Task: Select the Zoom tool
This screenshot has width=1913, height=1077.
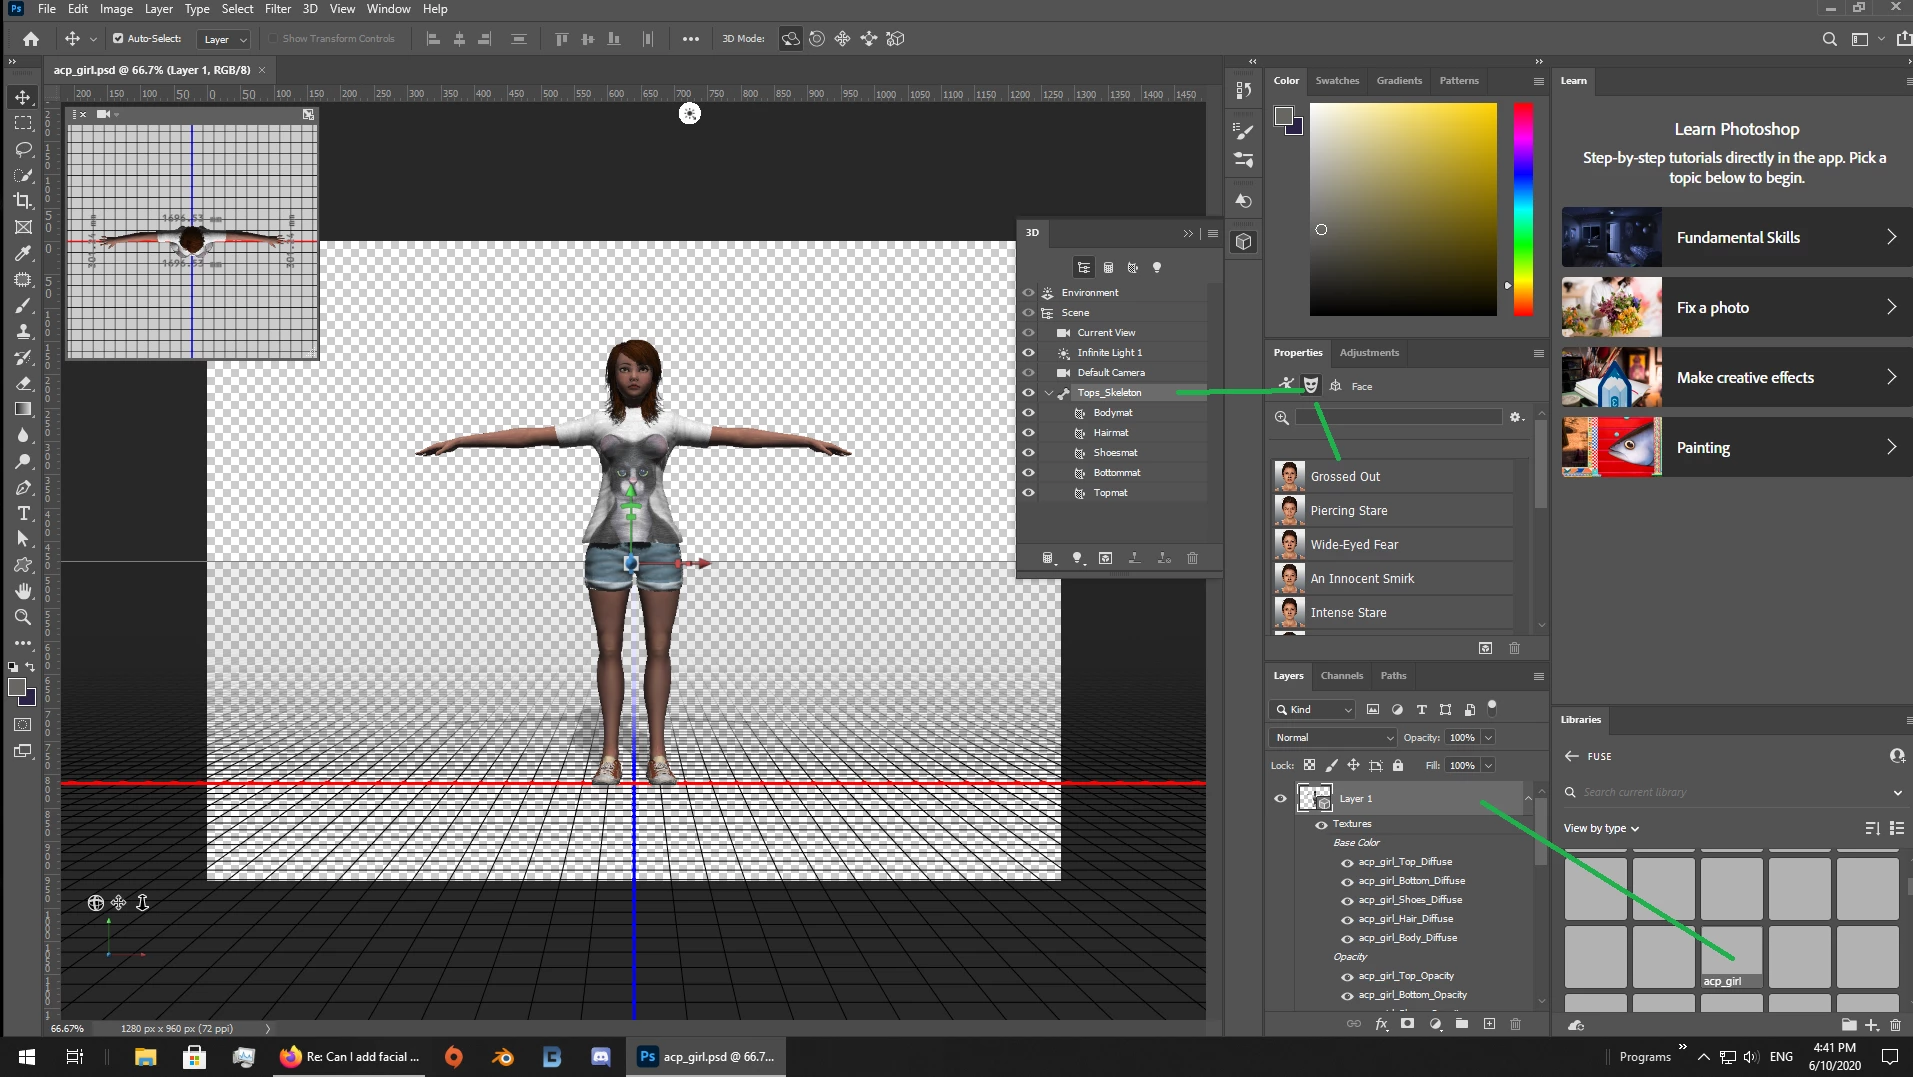Action: pyautogui.click(x=23, y=617)
